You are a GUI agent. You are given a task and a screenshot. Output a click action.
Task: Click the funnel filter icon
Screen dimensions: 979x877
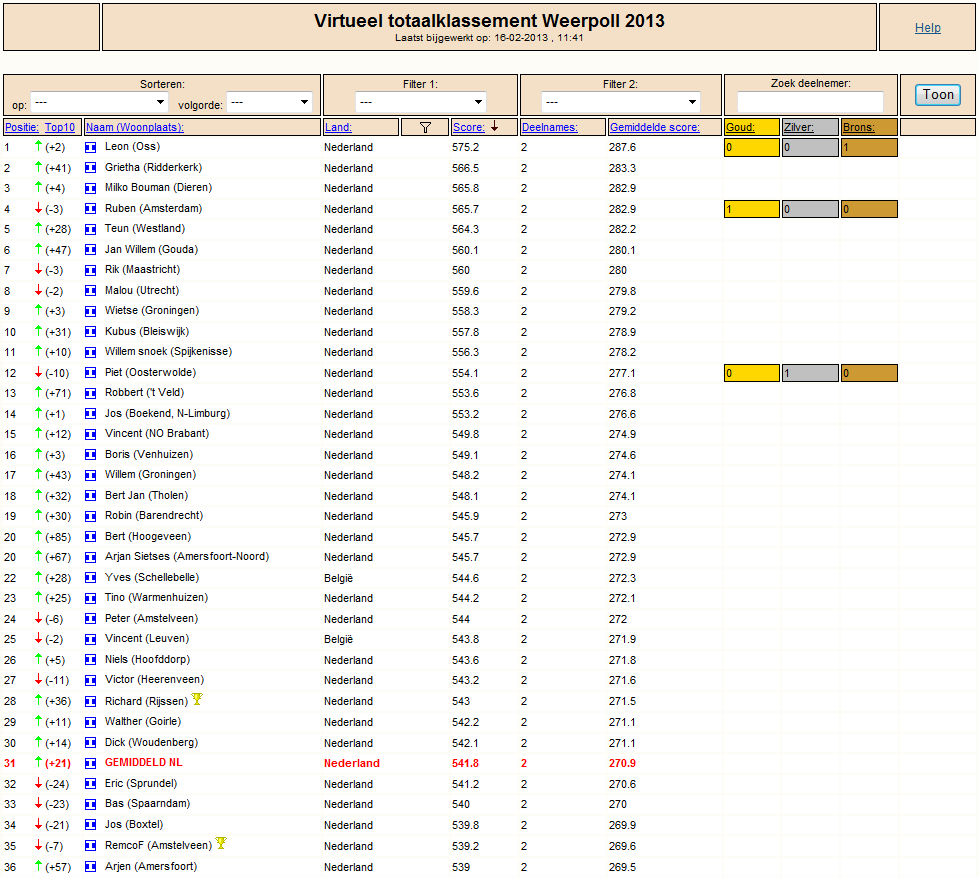(x=425, y=127)
